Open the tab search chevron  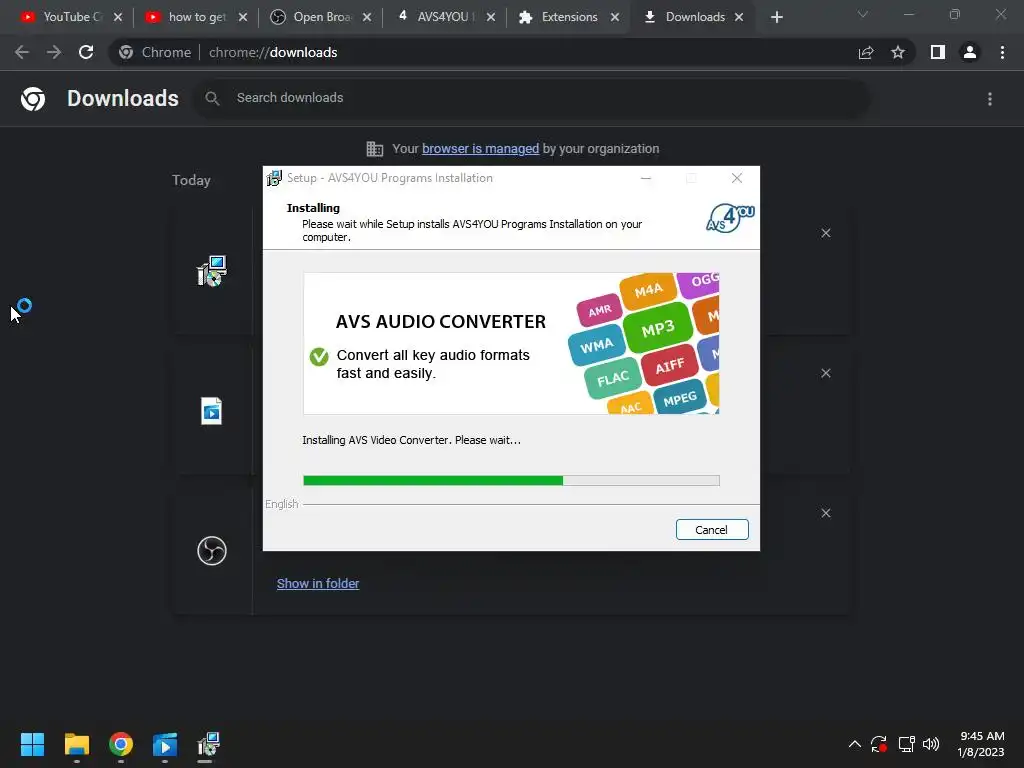pos(863,14)
